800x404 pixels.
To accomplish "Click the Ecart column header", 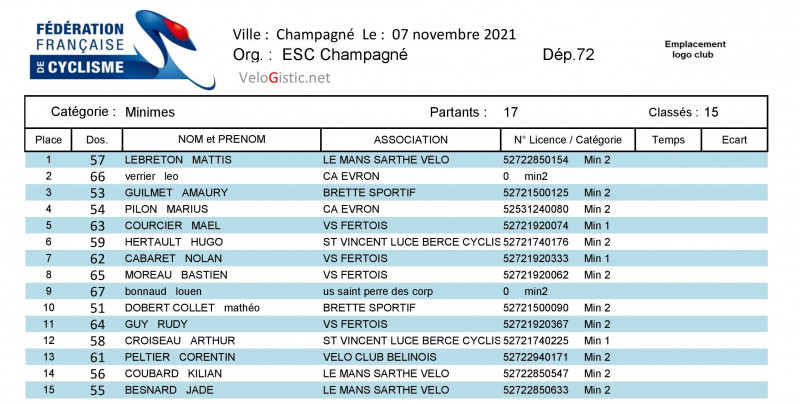I will click(x=734, y=140).
